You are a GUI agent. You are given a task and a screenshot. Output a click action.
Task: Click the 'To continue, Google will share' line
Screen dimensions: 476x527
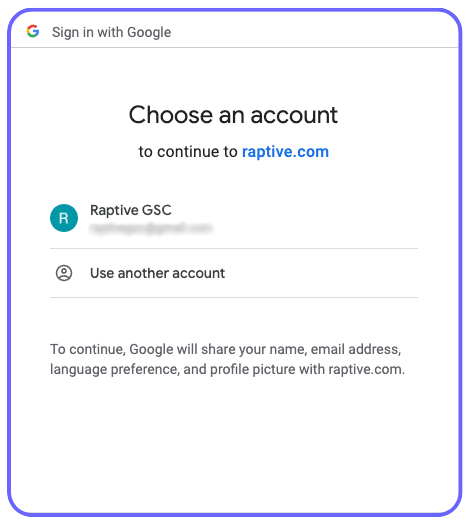pyautogui.click(x=226, y=349)
